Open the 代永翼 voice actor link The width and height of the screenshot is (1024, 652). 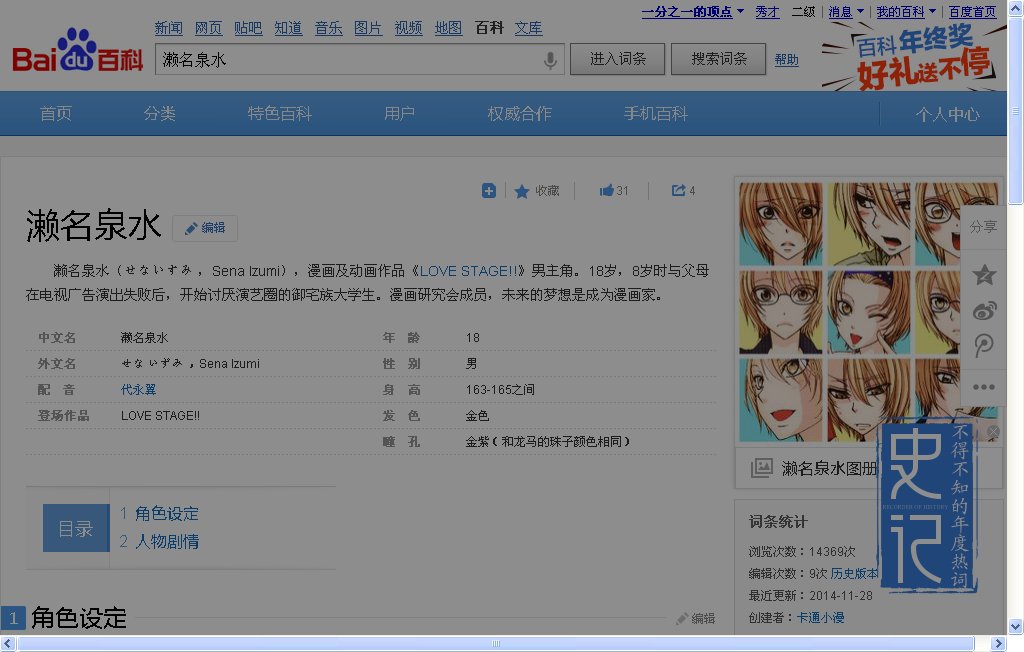[x=138, y=389]
